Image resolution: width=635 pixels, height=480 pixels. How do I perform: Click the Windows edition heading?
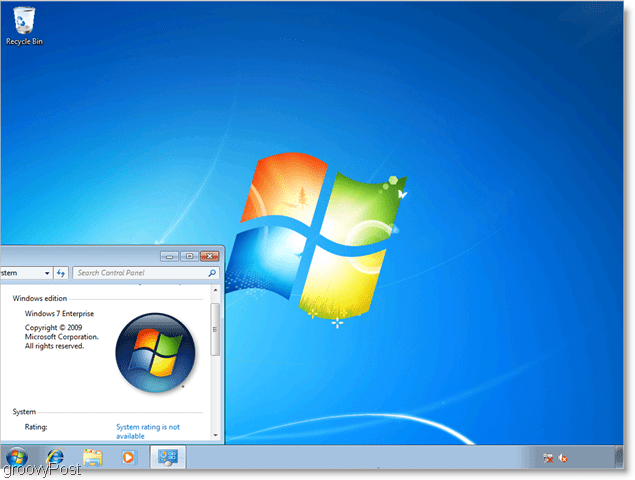point(40,299)
